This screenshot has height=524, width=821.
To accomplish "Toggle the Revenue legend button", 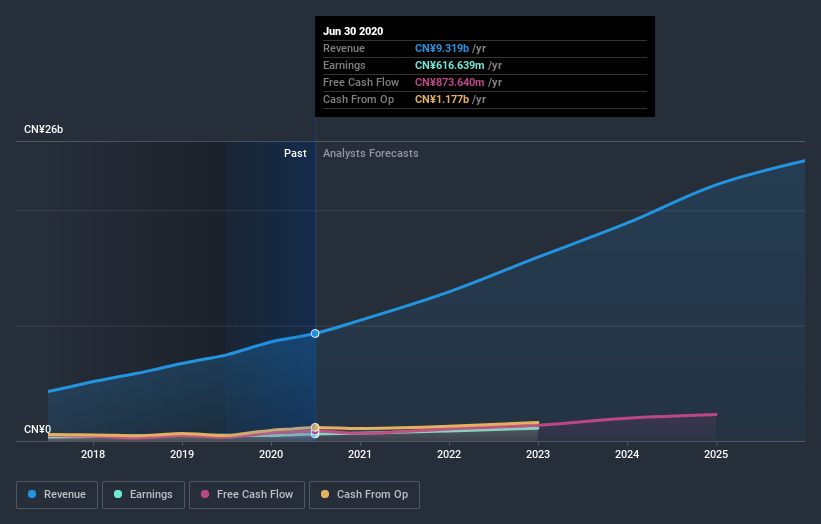I will click(57, 495).
